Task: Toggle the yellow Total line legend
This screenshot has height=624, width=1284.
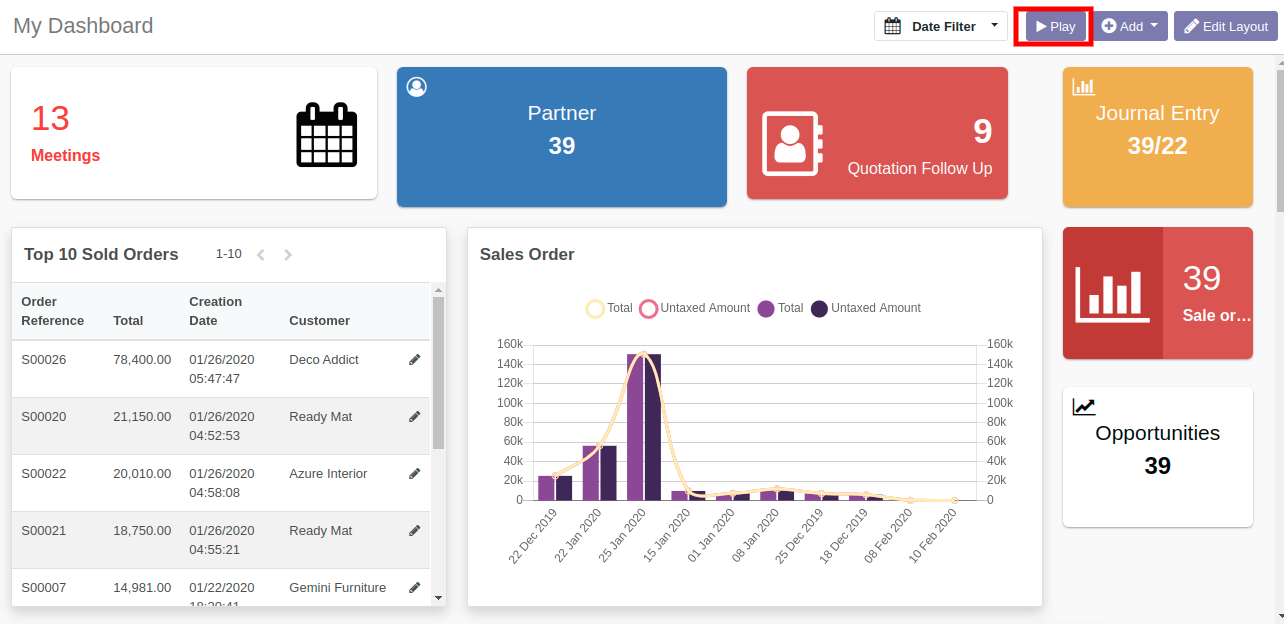Action: click(x=595, y=309)
